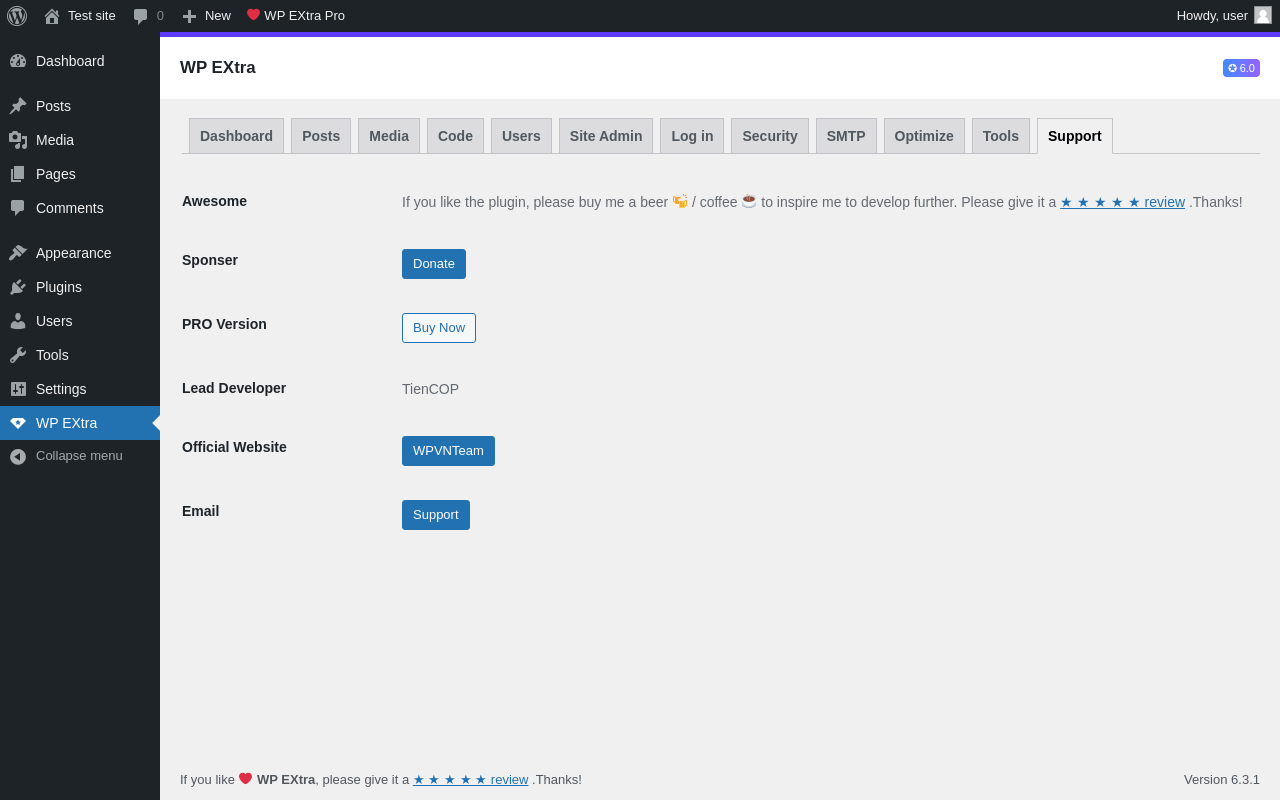Click the Settings sliders icon

click(x=18, y=389)
